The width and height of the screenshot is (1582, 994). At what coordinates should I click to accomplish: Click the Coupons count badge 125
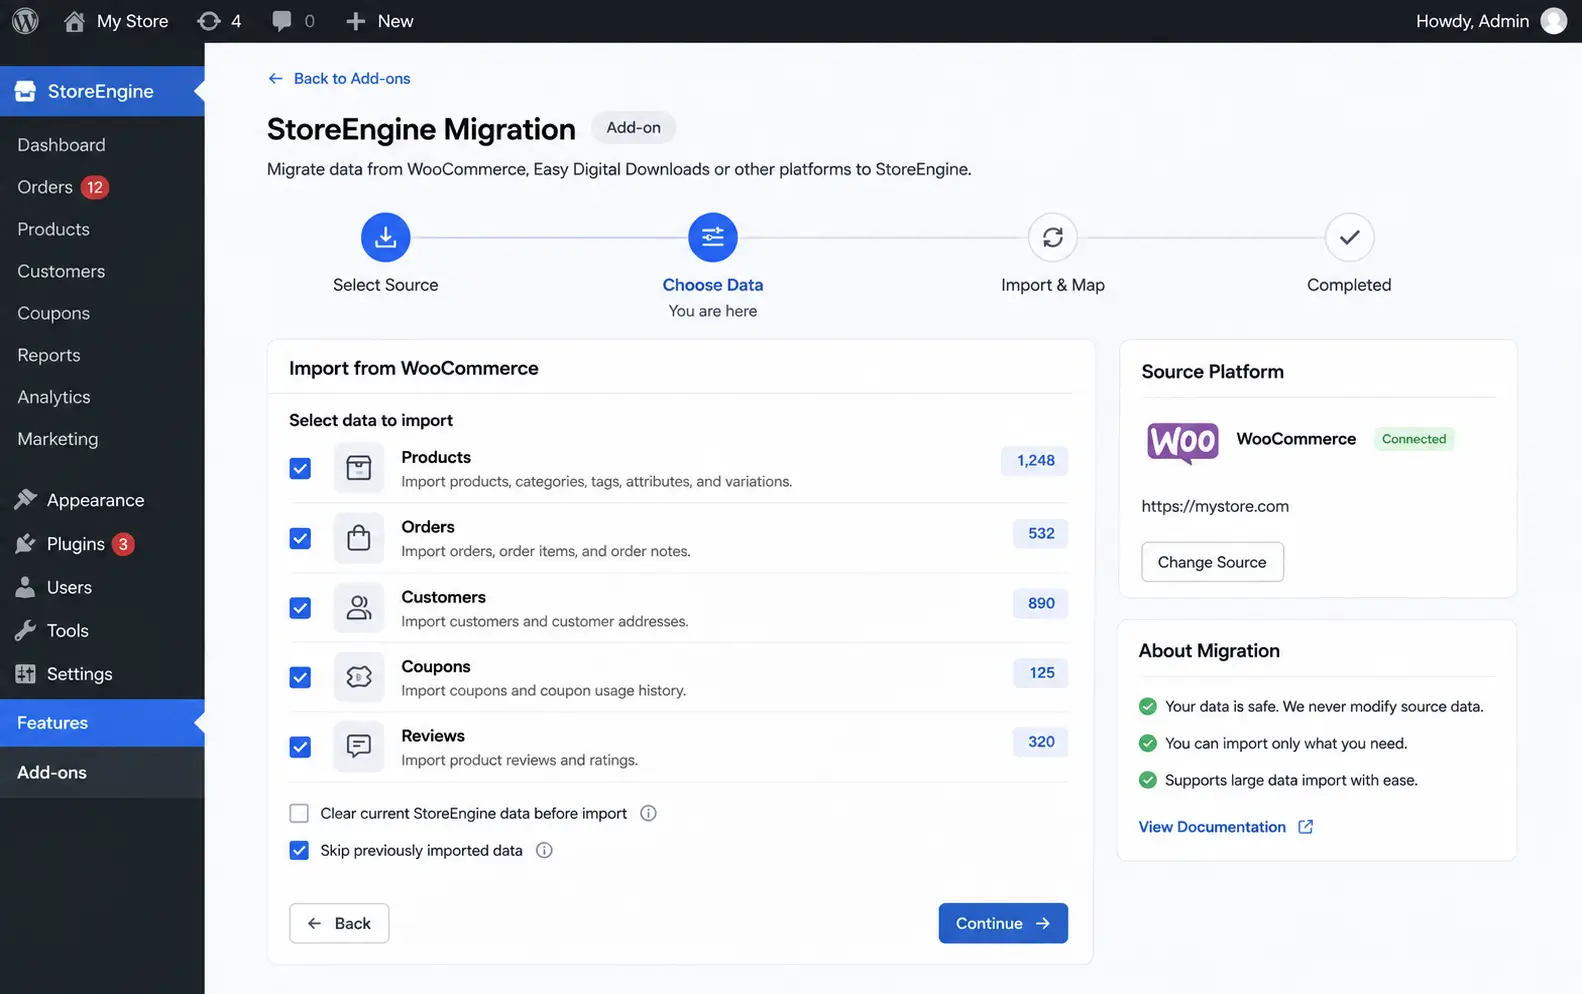click(x=1041, y=673)
